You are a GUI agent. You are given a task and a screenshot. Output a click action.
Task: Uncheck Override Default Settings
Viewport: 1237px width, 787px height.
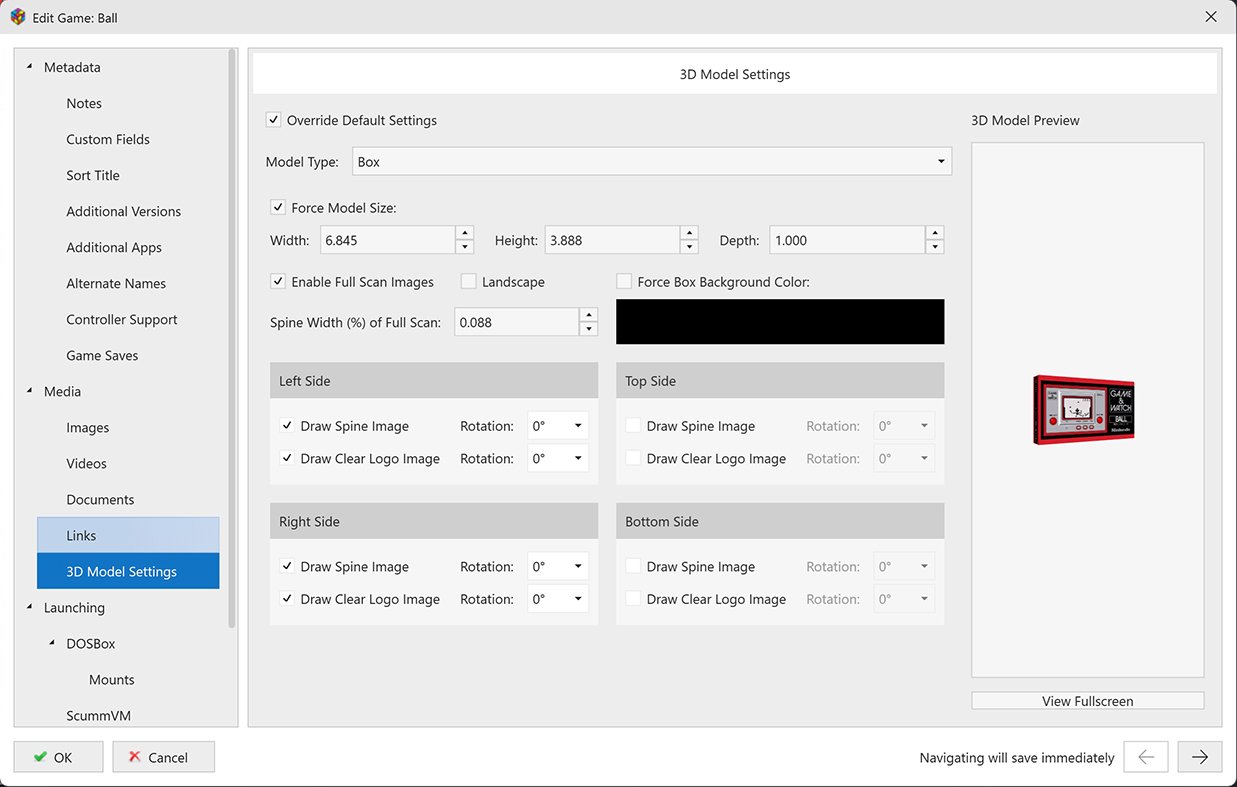273,120
